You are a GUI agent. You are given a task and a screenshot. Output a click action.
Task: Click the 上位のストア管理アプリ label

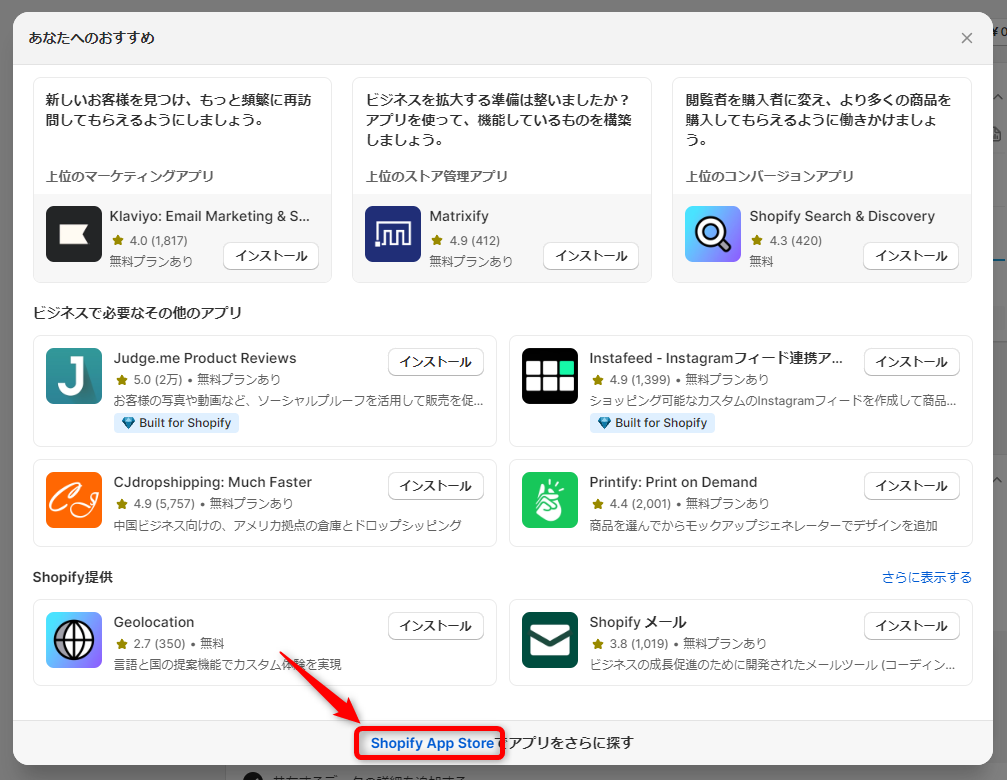(437, 176)
